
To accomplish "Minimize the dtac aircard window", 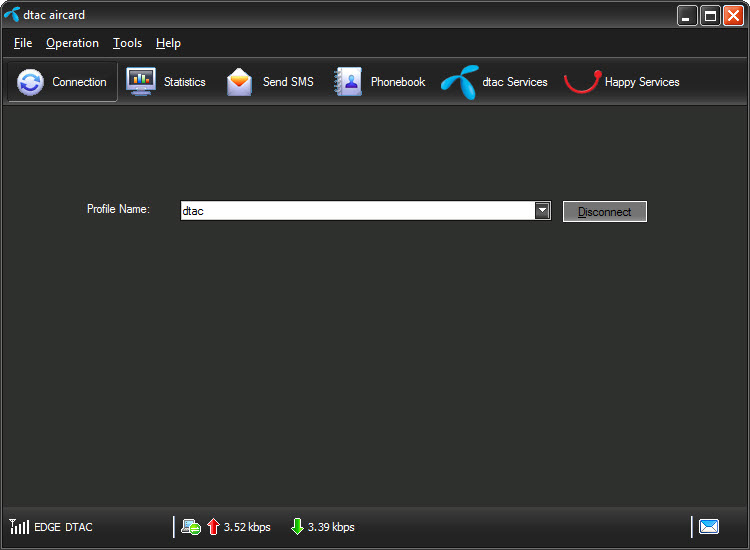I will pyautogui.click(x=687, y=16).
